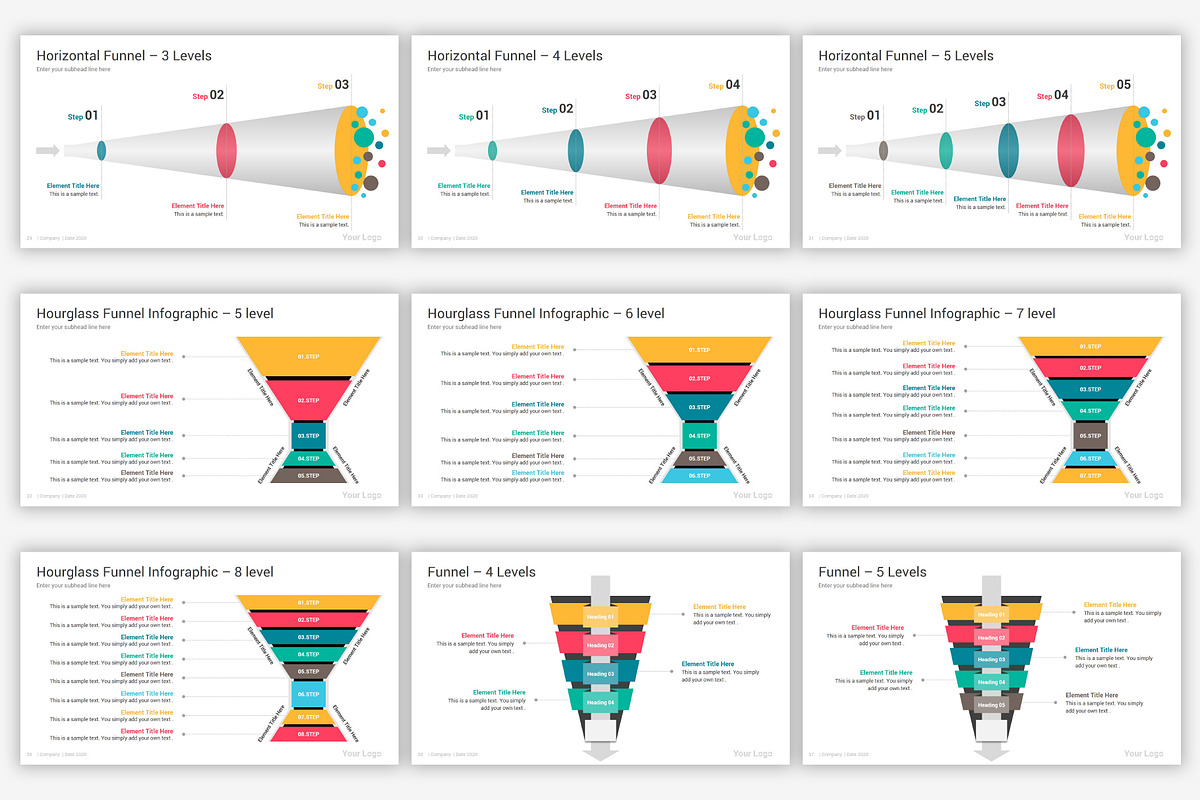
Task: Click 'Step 01' label in Horizontal Funnel 3 Levels
Action: (x=83, y=116)
